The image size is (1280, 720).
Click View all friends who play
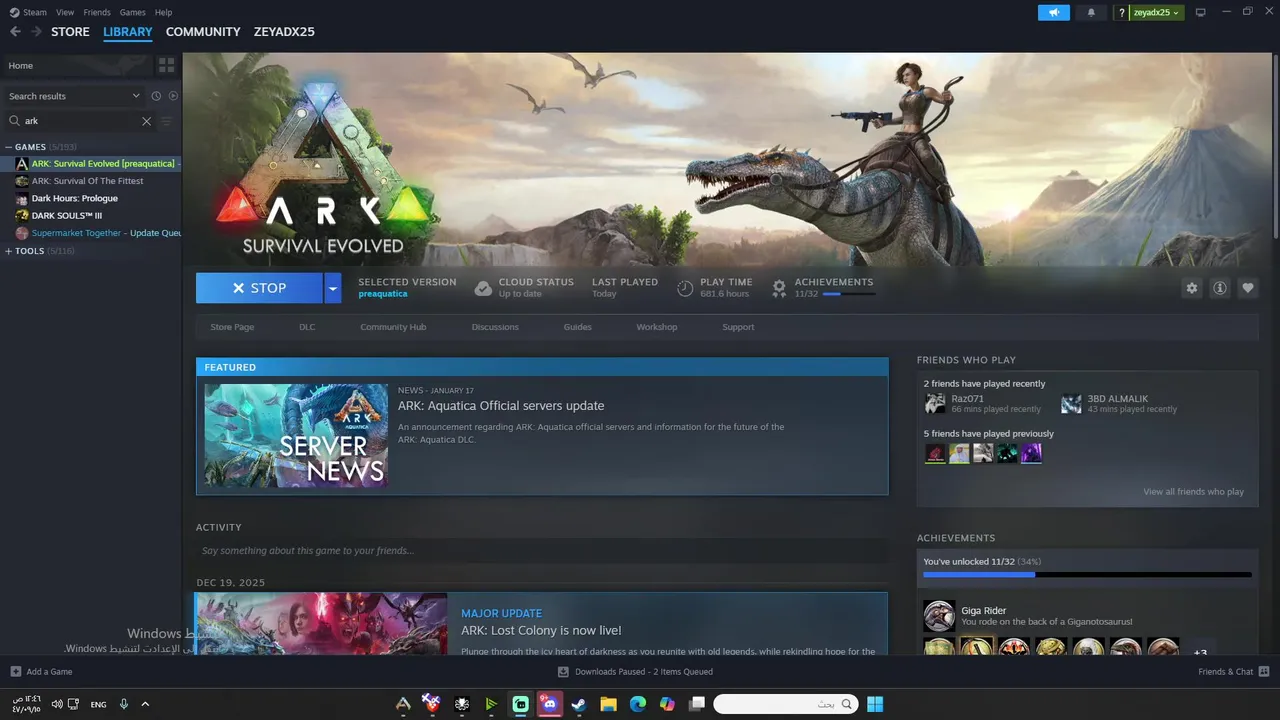tap(1193, 492)
